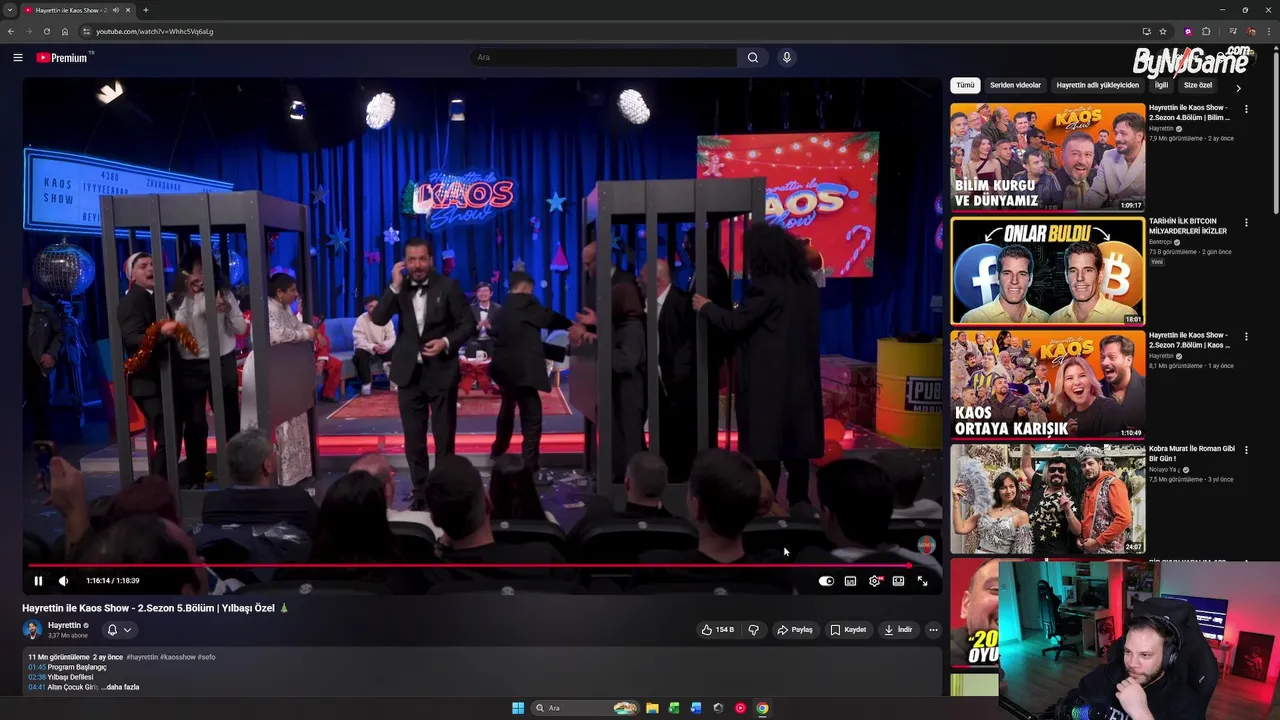Open 'Kaos Ortaya Karışık' video thumbnail
The image size is (1280, 720).
1047,385
